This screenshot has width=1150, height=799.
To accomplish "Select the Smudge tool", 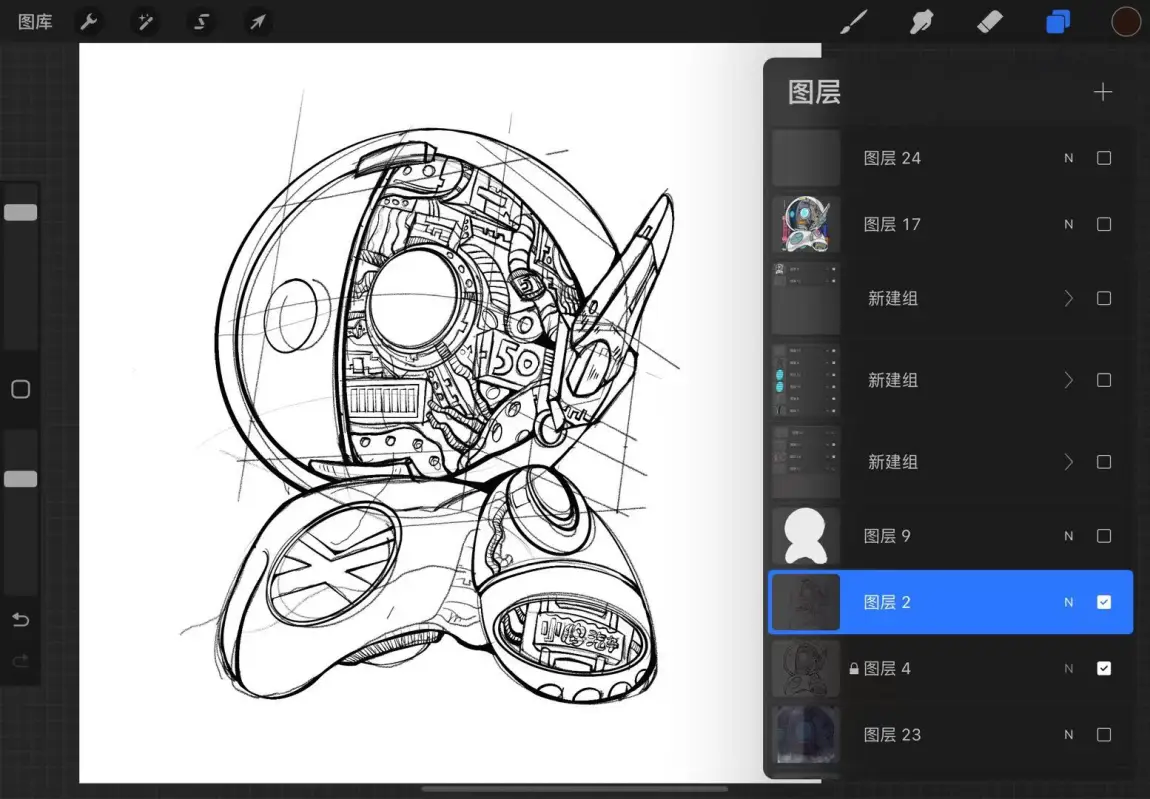I will (921, 22).
